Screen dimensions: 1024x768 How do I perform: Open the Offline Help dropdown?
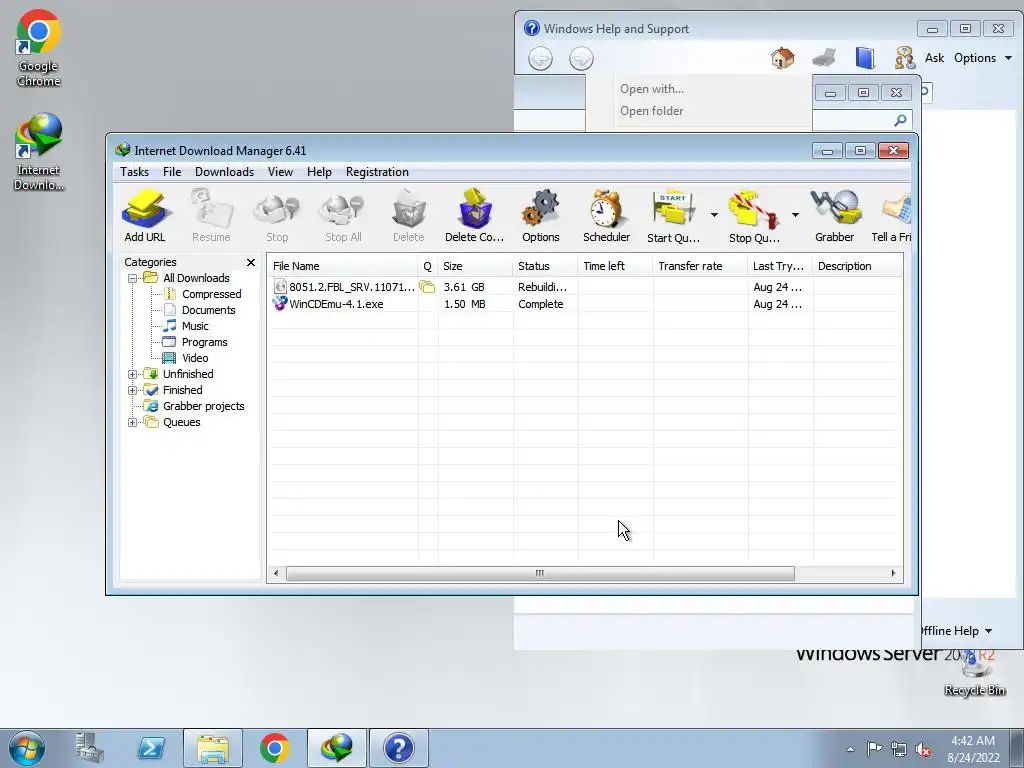957,631
